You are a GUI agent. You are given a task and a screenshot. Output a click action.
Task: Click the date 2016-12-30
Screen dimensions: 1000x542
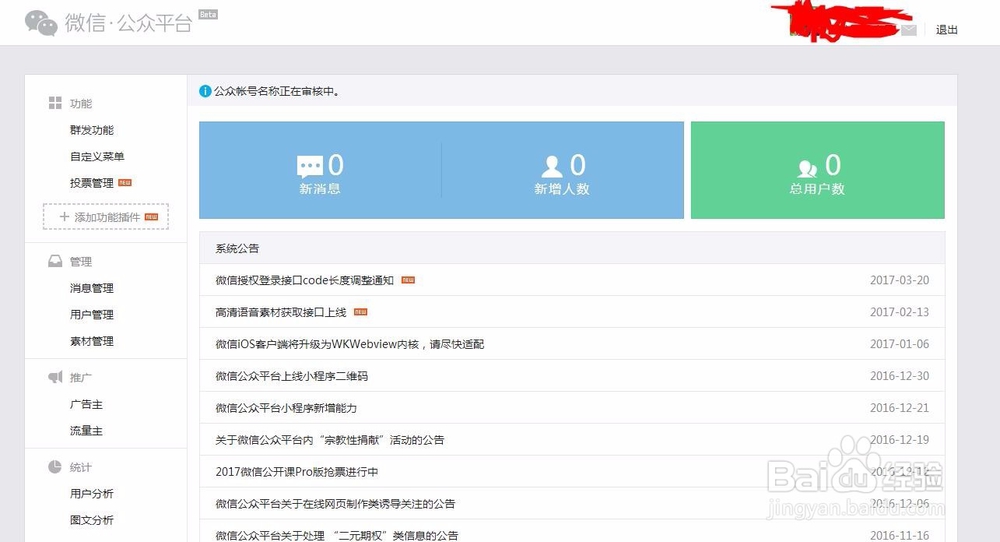pyautogui.click(x=899, y=376)
